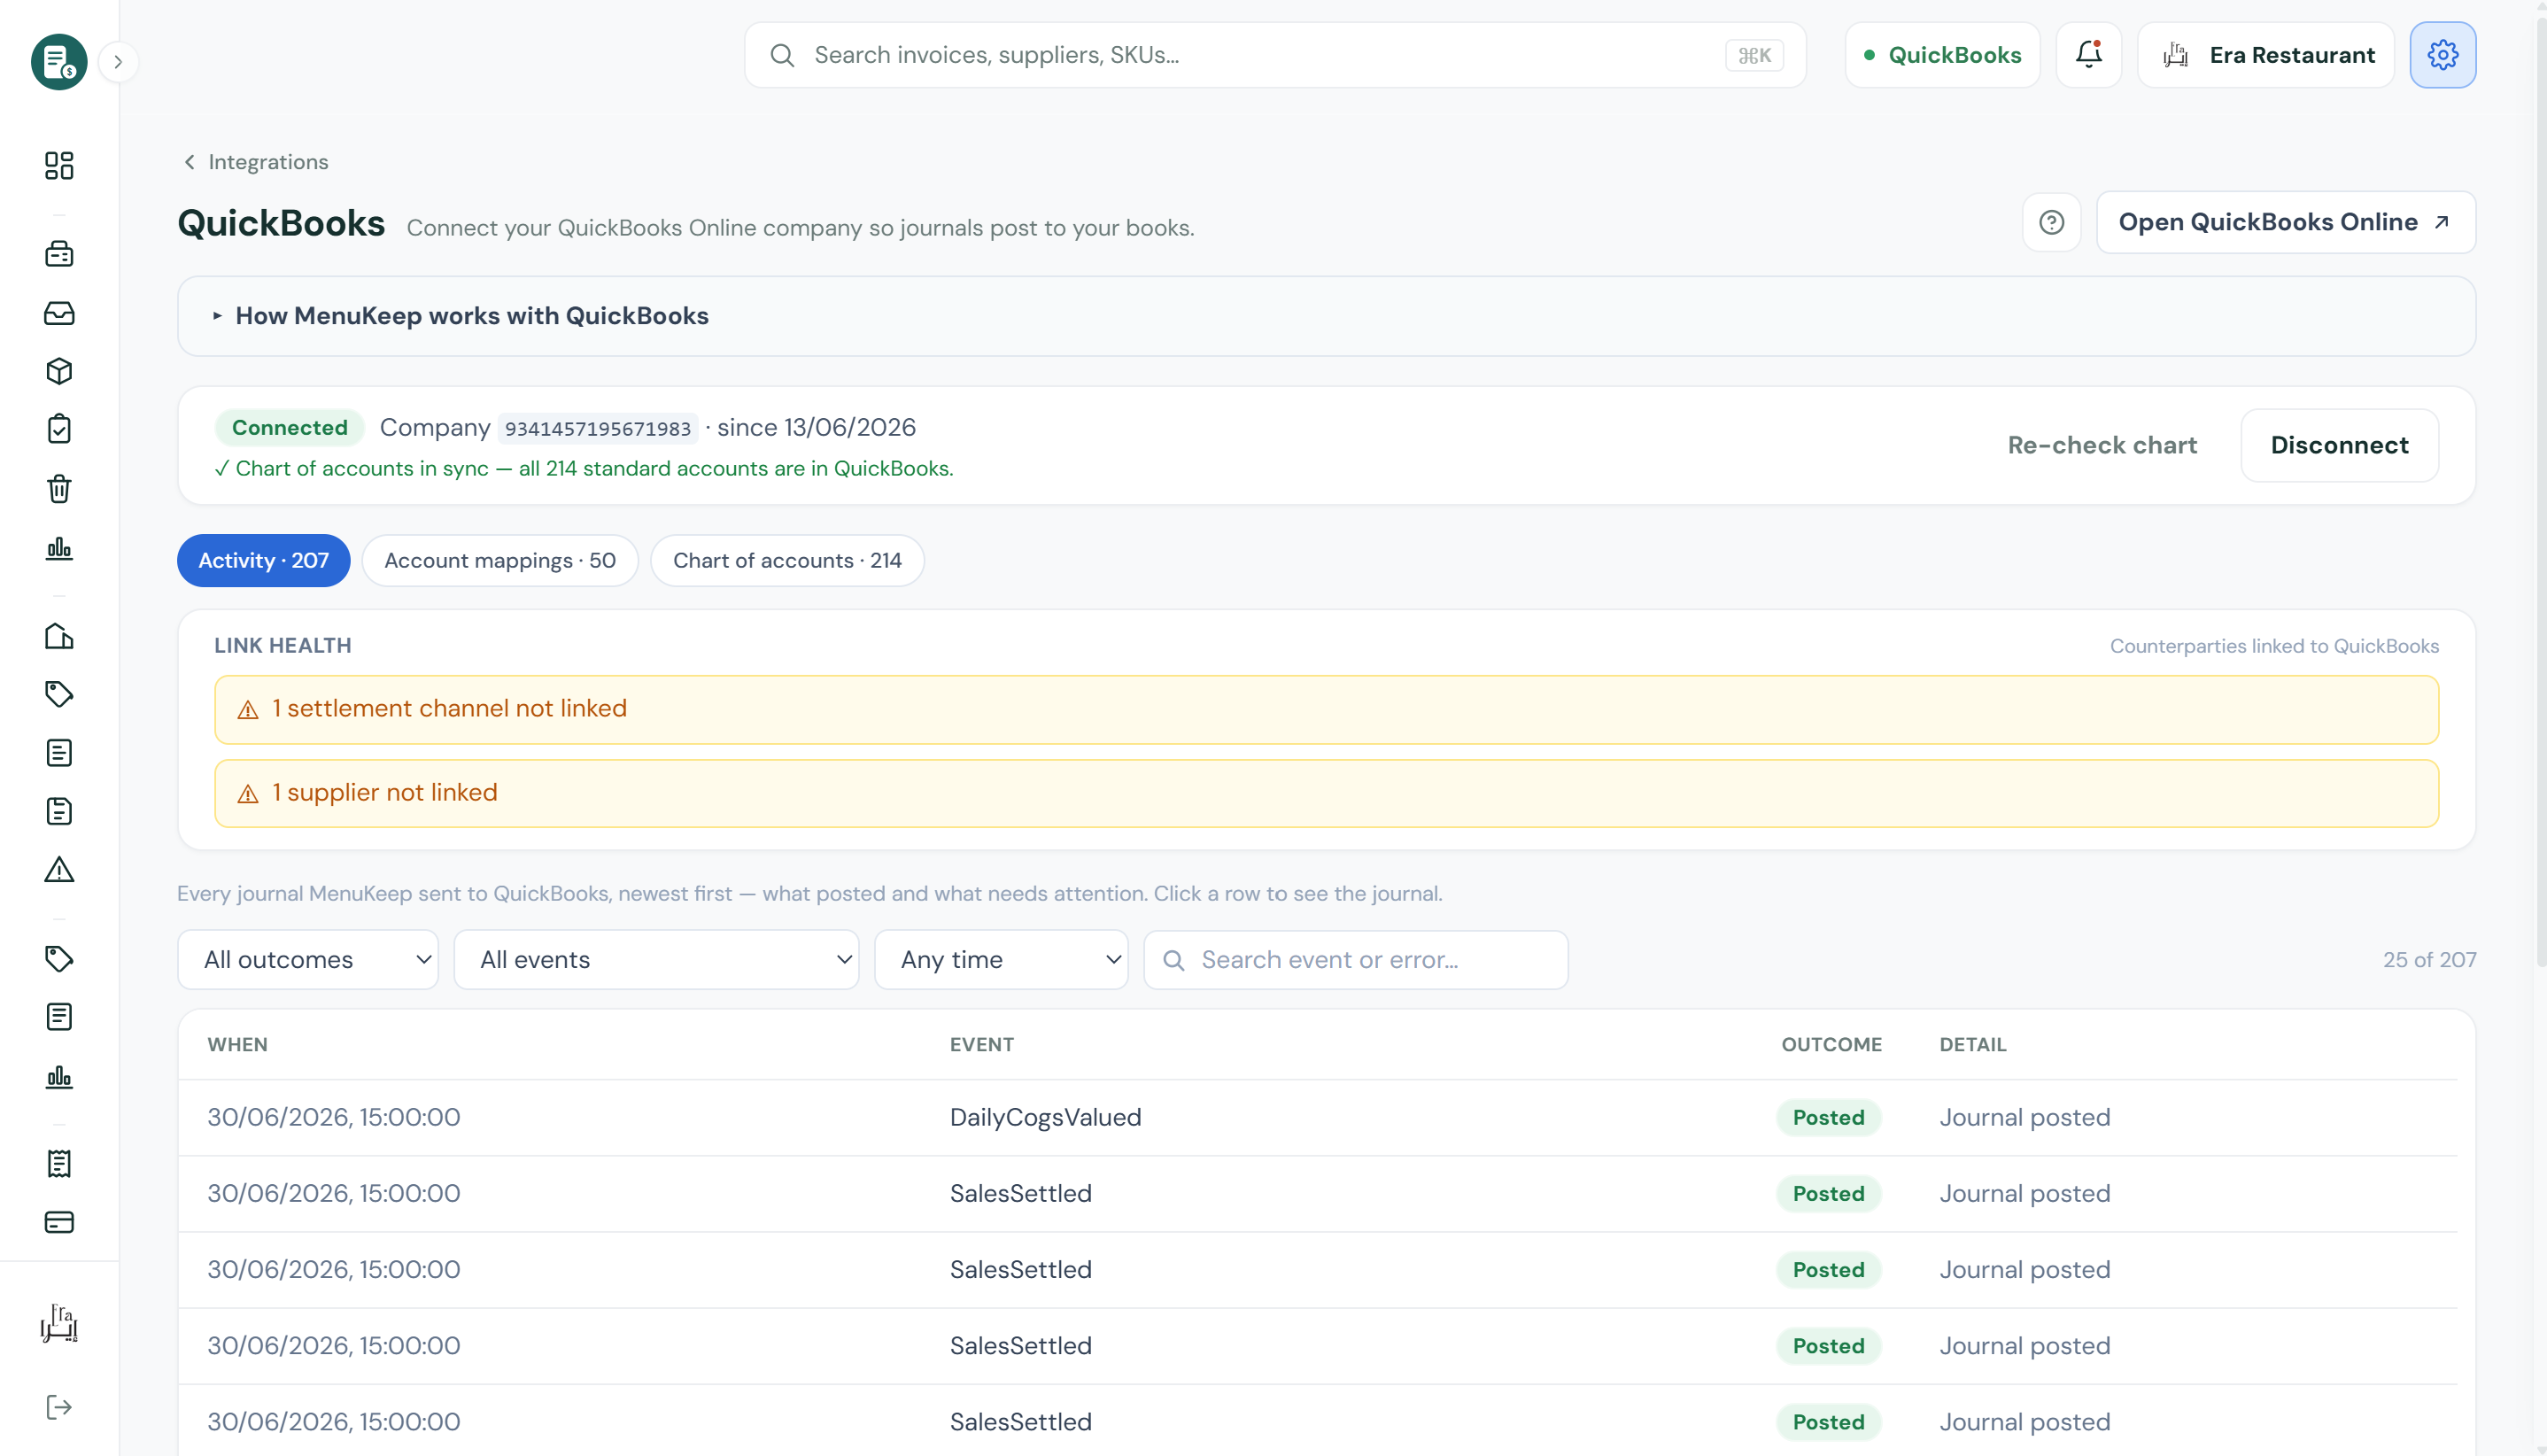
Task: Open the All events dropdown
Action: 656,959
